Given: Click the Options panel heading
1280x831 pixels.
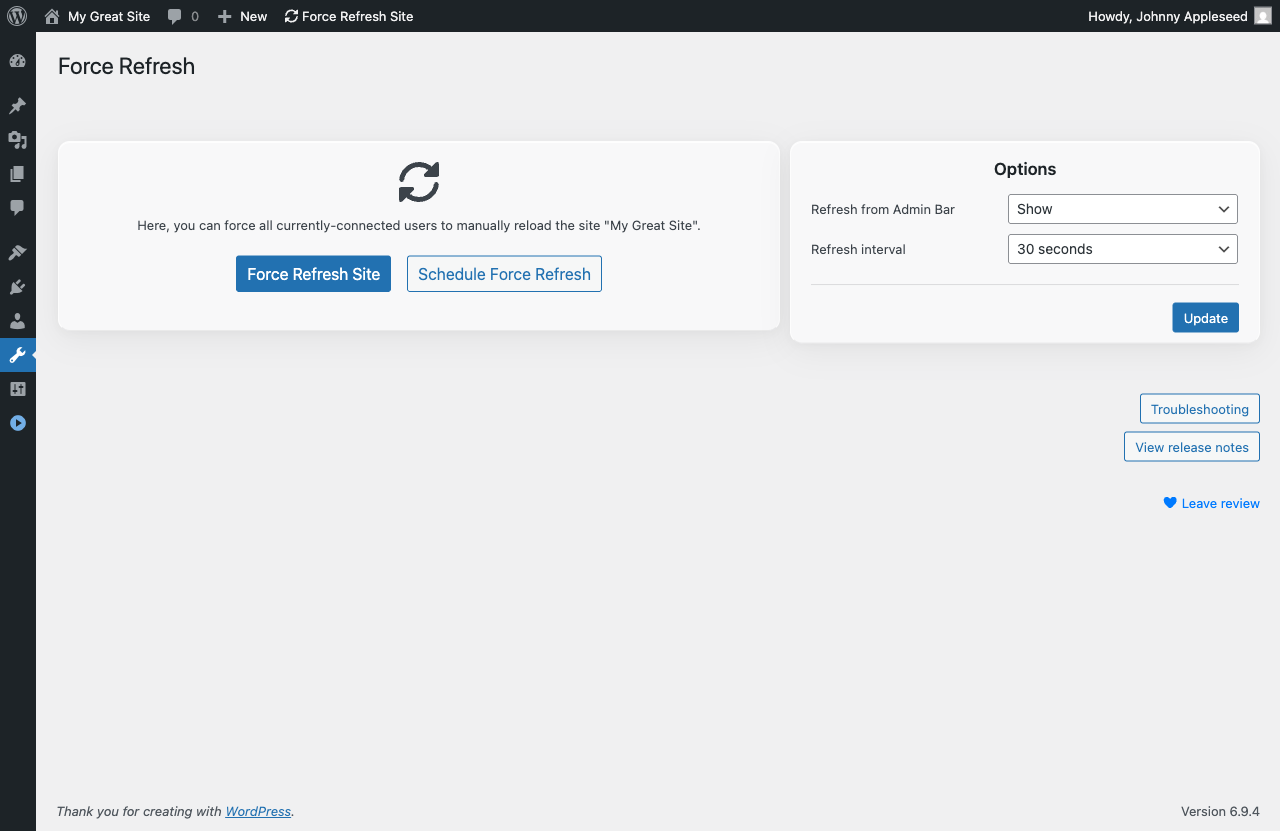Looking at the screenshot, I should (1025, 169).
